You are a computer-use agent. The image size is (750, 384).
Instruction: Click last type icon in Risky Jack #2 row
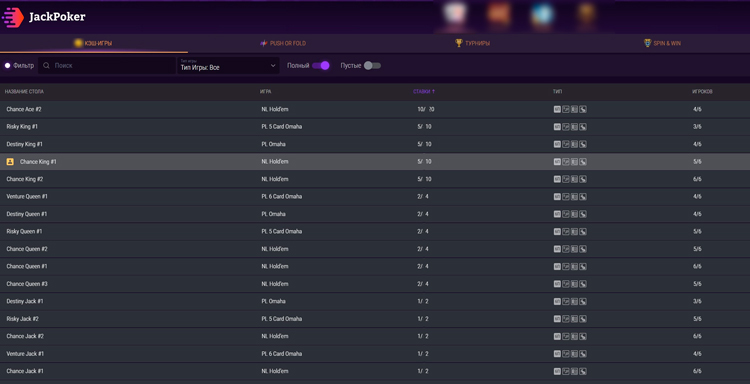pyautogui.click(x=583, y=319)
